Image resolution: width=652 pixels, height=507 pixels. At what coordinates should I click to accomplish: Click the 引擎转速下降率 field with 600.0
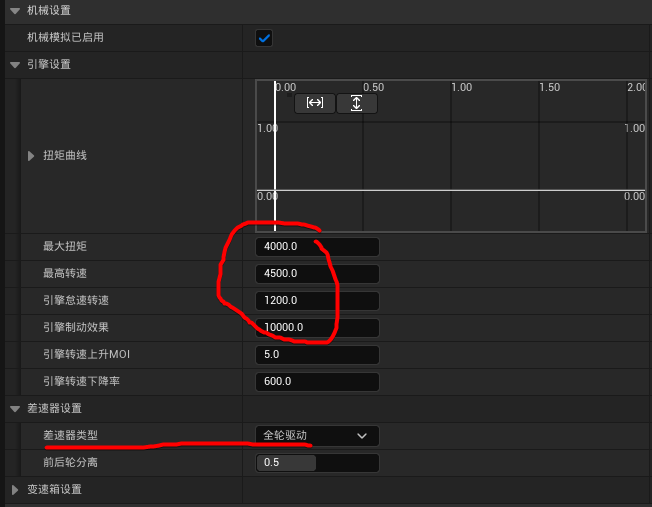(317, 382)
